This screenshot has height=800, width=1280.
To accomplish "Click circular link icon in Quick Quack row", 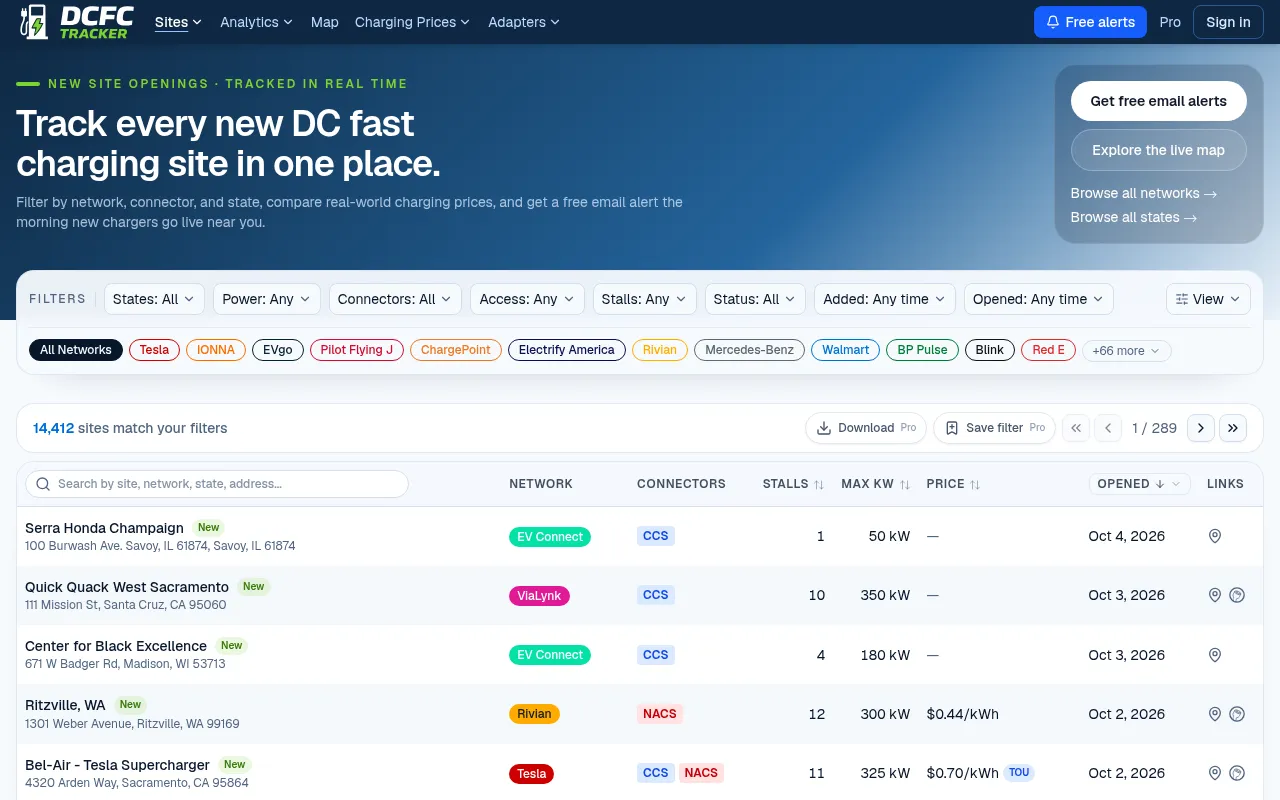I will tap(1237, 595).
